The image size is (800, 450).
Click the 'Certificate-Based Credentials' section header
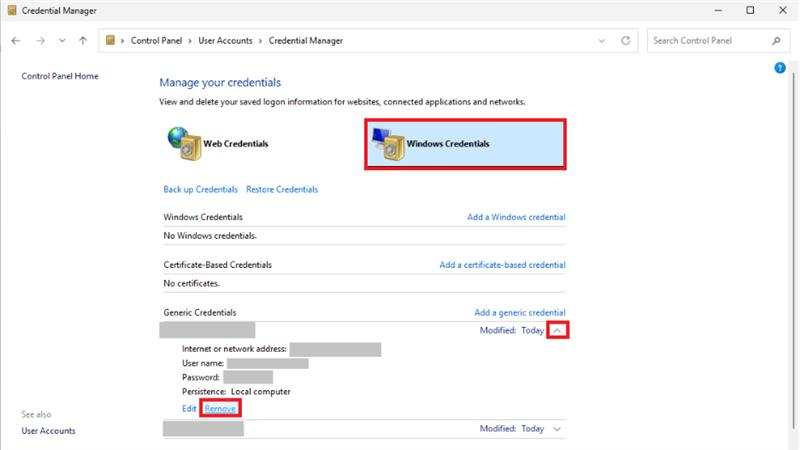pos(217,265)
